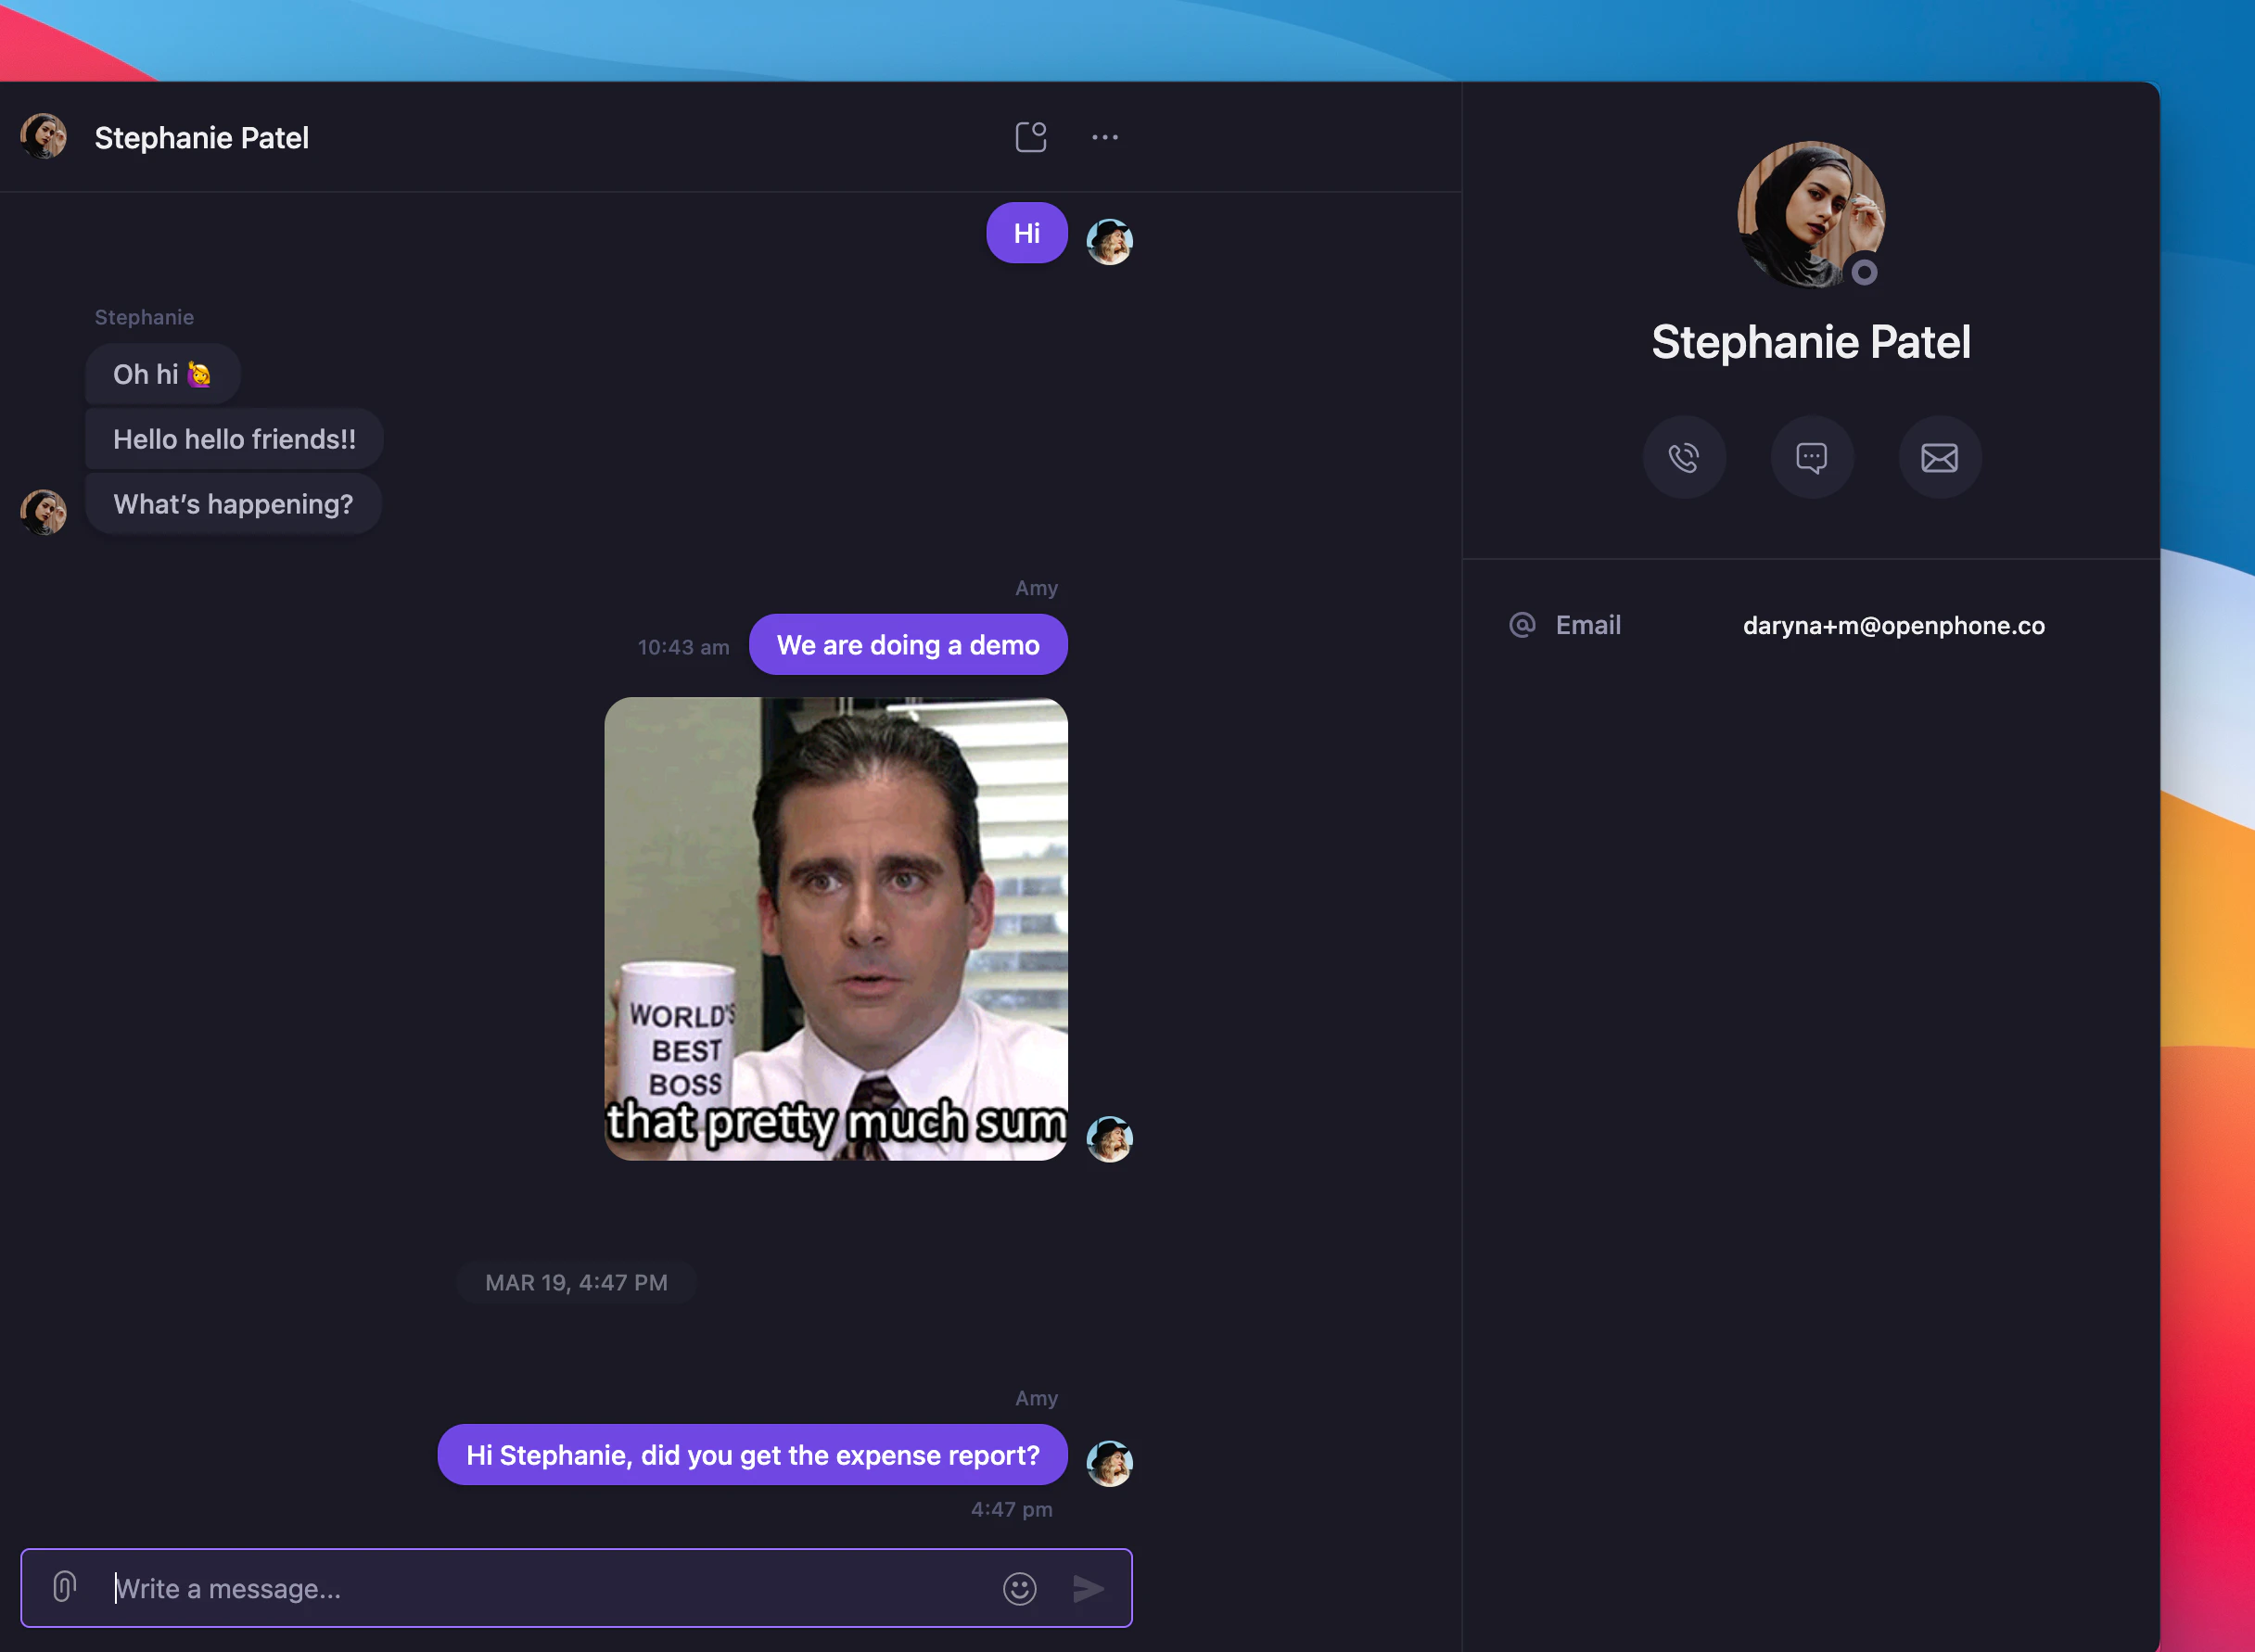The height and width of the screenshot is (1652, 2255).
Task: Open the emoji picker in the message box
Action: tap(1019, 1588)
